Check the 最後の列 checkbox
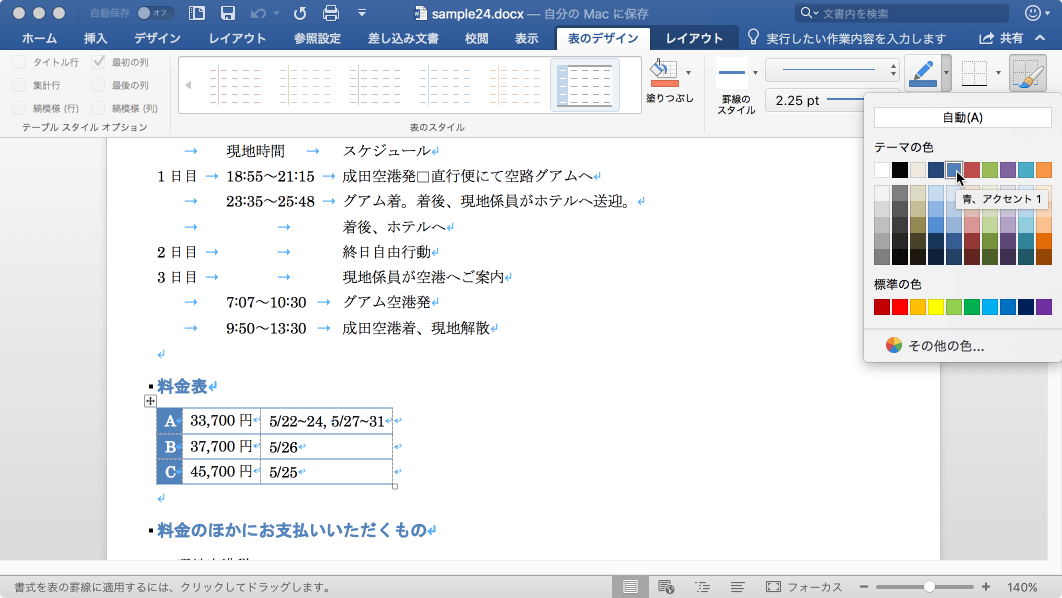The image size is (1062, 598). [x=98, y=85]
